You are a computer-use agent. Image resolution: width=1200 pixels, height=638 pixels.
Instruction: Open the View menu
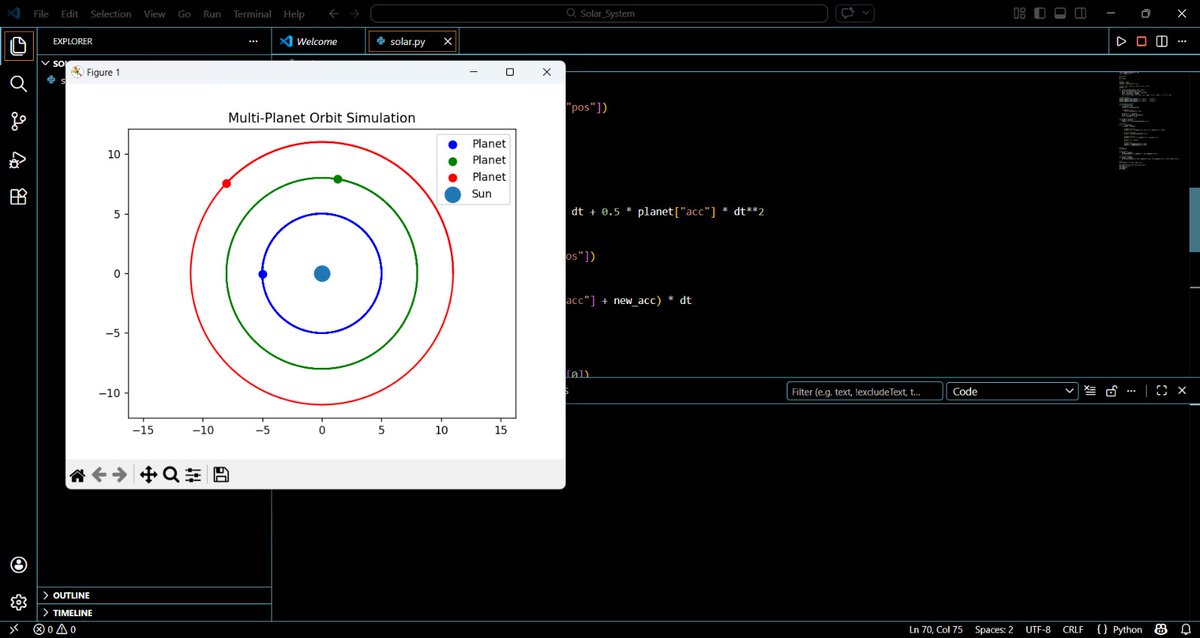(154, 14)
